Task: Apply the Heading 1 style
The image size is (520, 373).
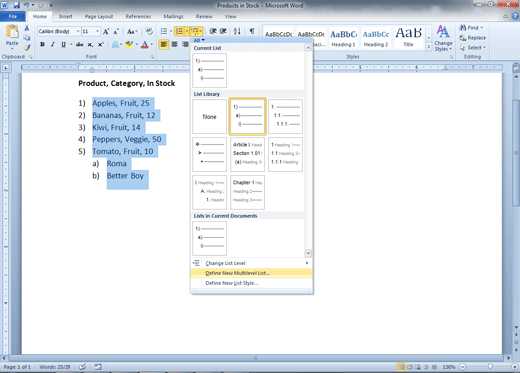Action: click(x=343, y=38)
